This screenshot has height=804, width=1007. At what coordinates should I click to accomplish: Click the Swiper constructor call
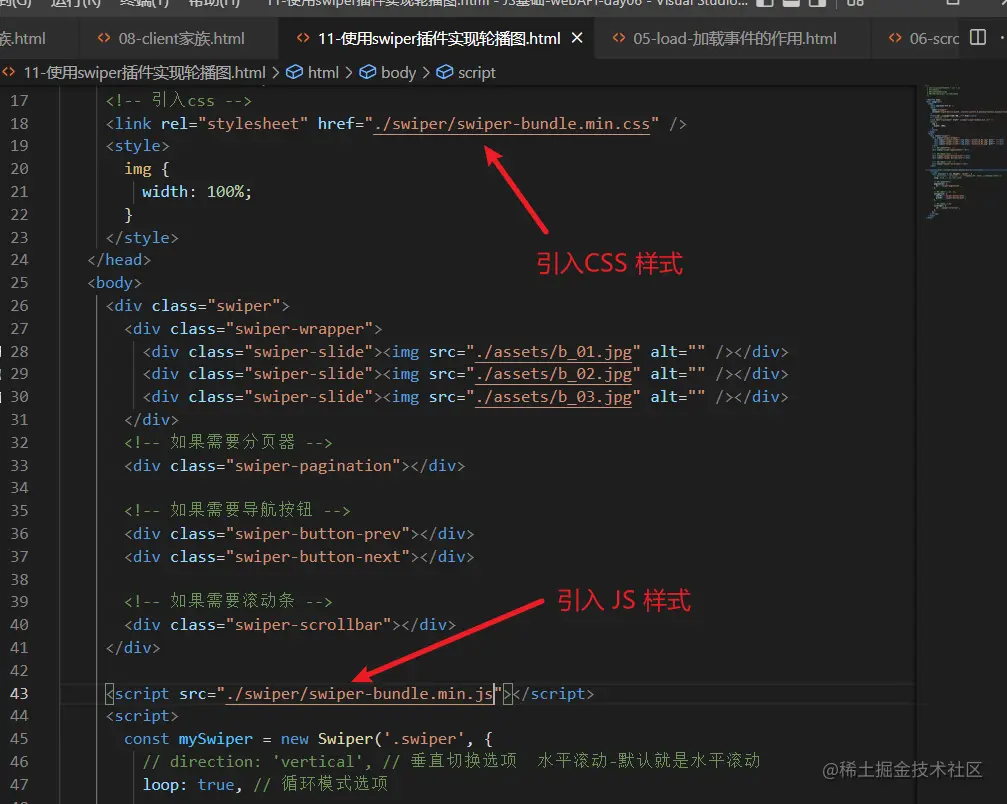(x=346, y=739)
